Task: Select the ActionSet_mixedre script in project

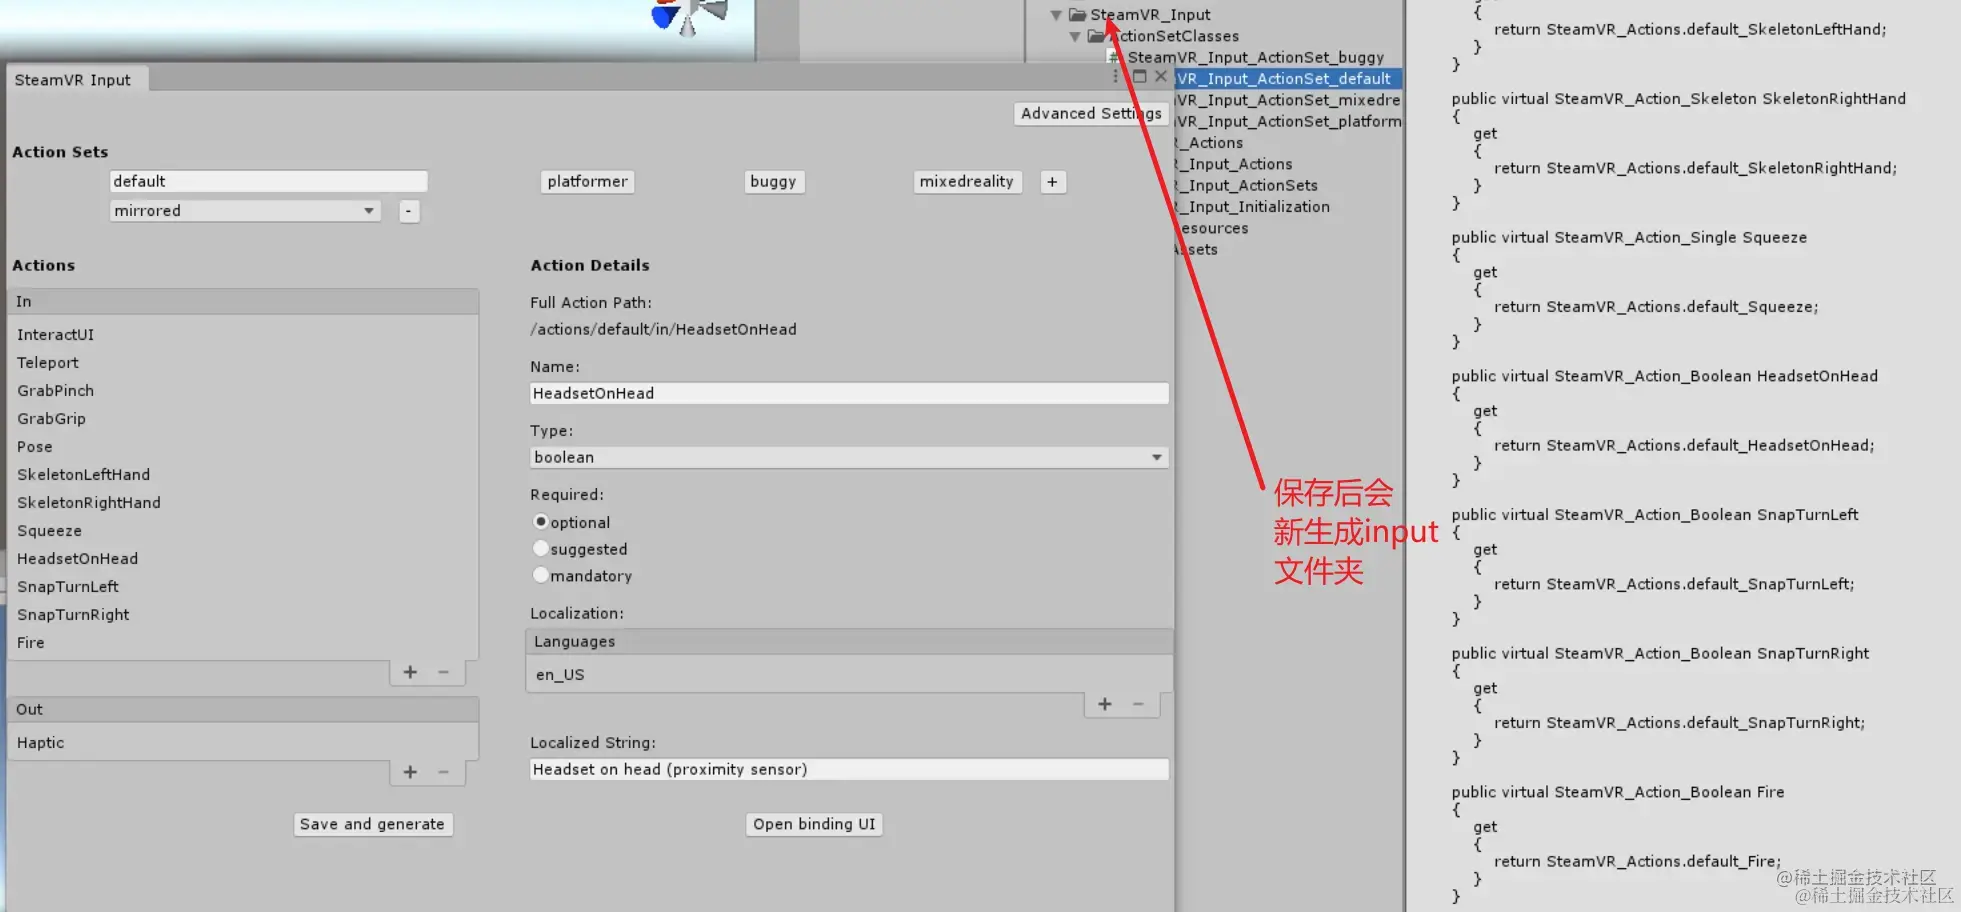Action: [x=1289, y=101]
